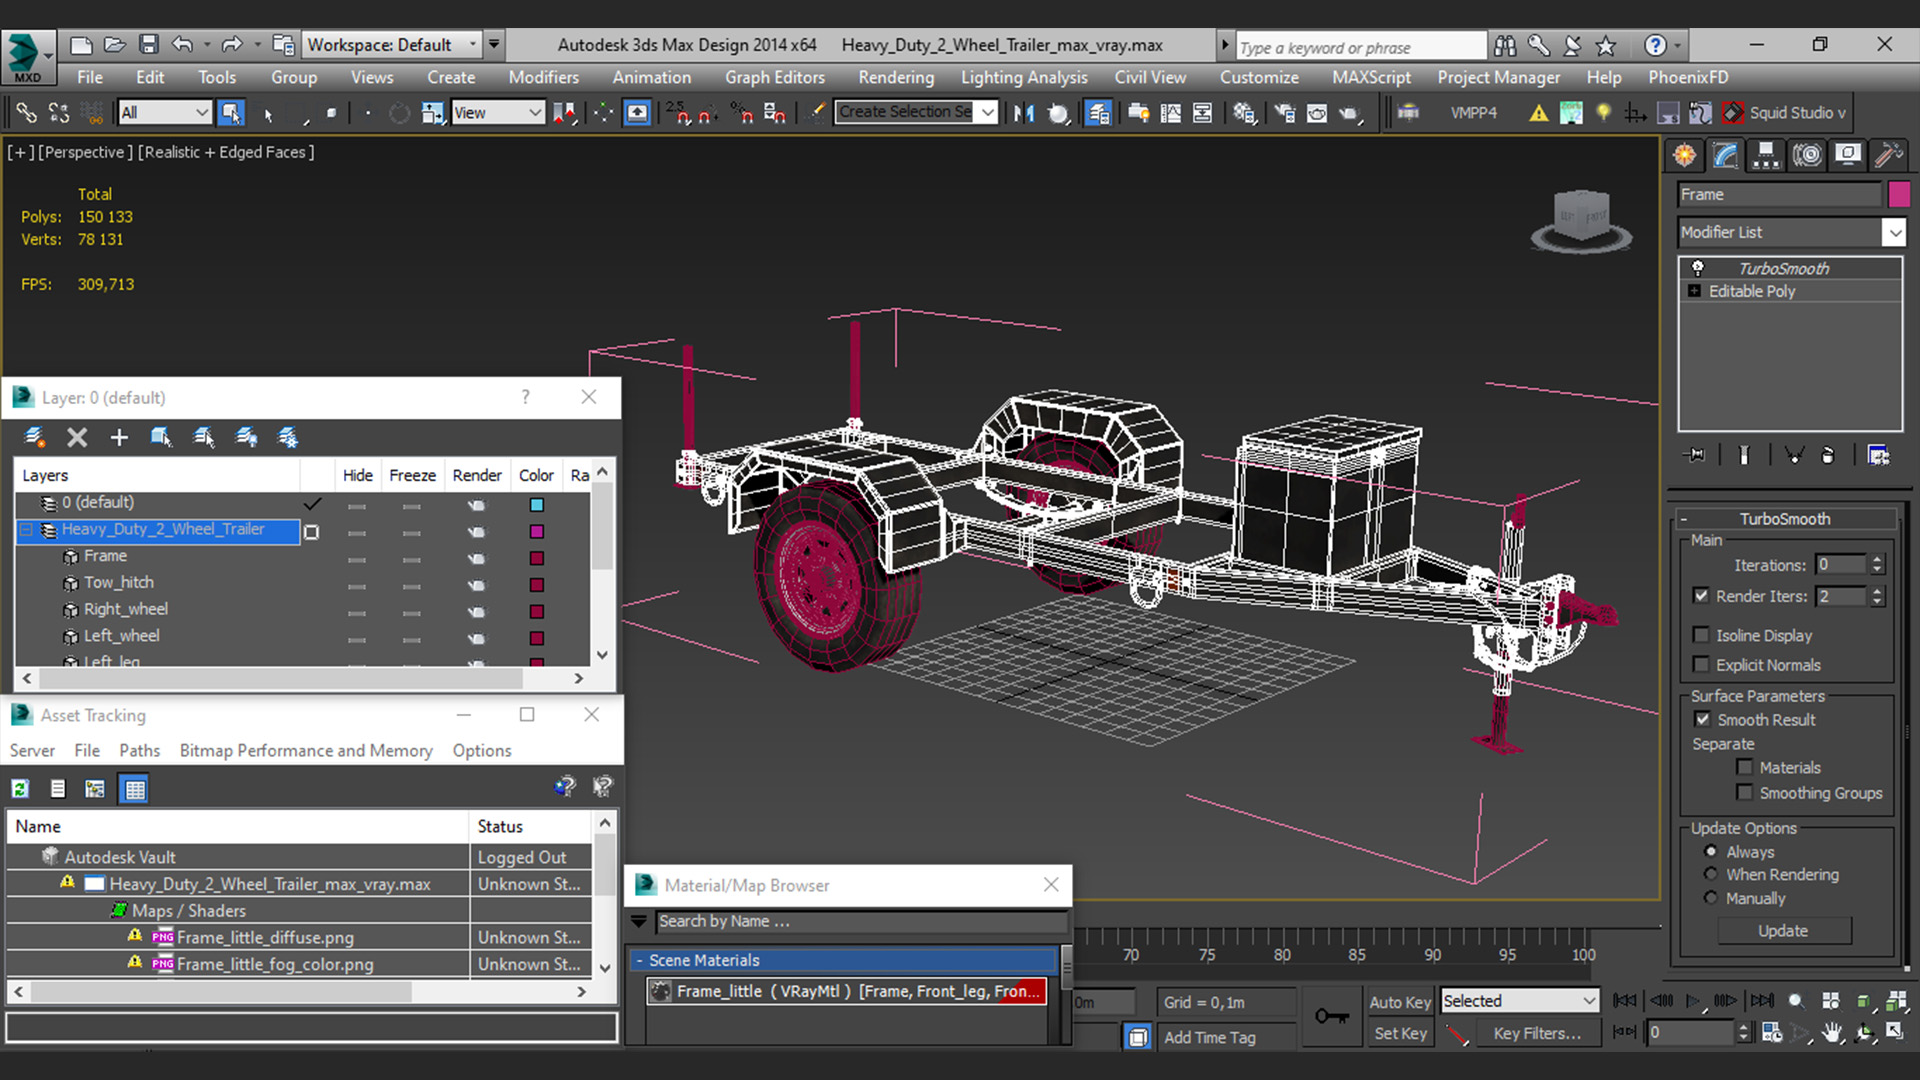The width and height of the screenshot is (1920, 1080).
Task: Add selected objects to layer plus icon
Action: click(119, 438)
